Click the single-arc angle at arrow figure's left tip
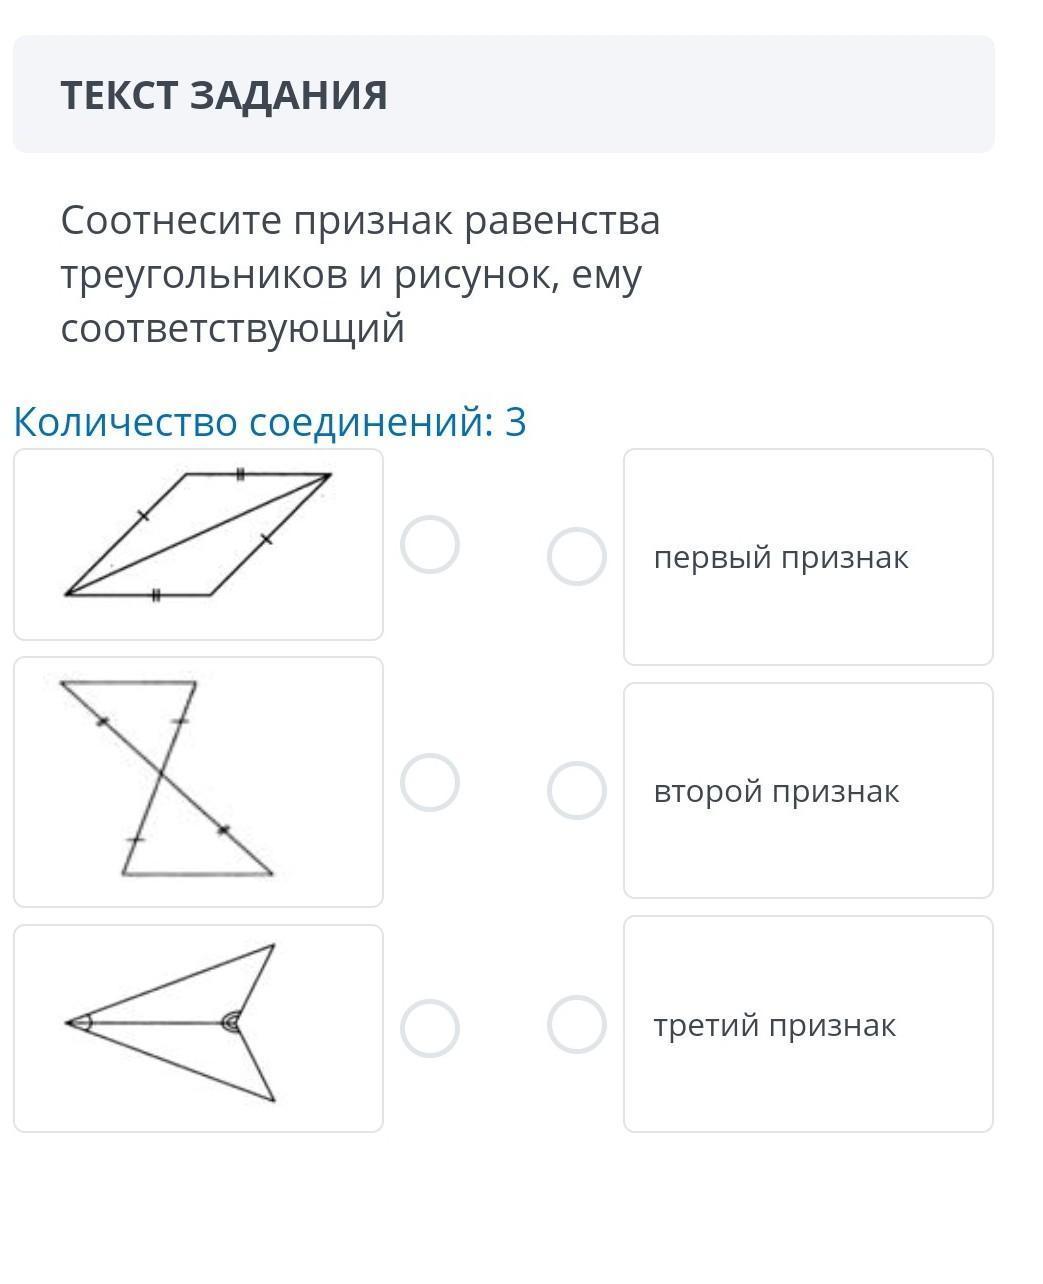Screen dimensions: 1043x1284 tap(84, 1022)
